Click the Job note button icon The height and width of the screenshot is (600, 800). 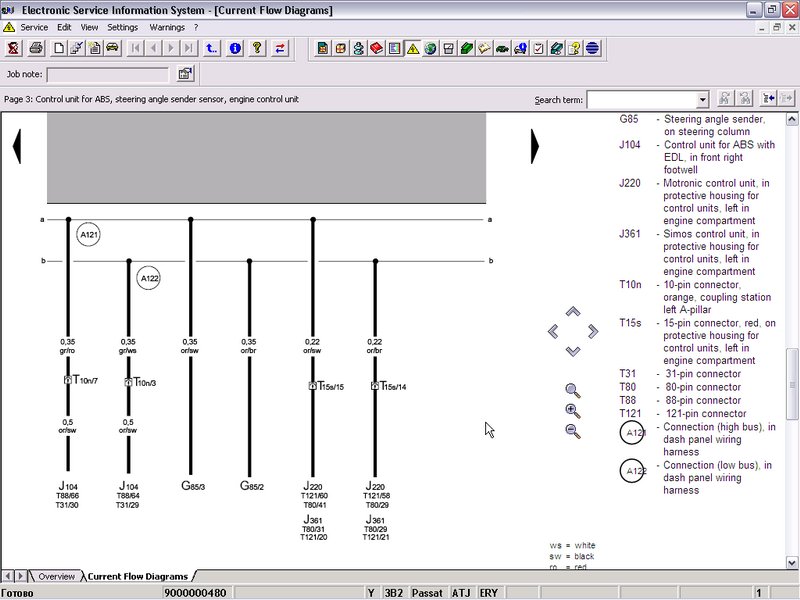point(185,74)
